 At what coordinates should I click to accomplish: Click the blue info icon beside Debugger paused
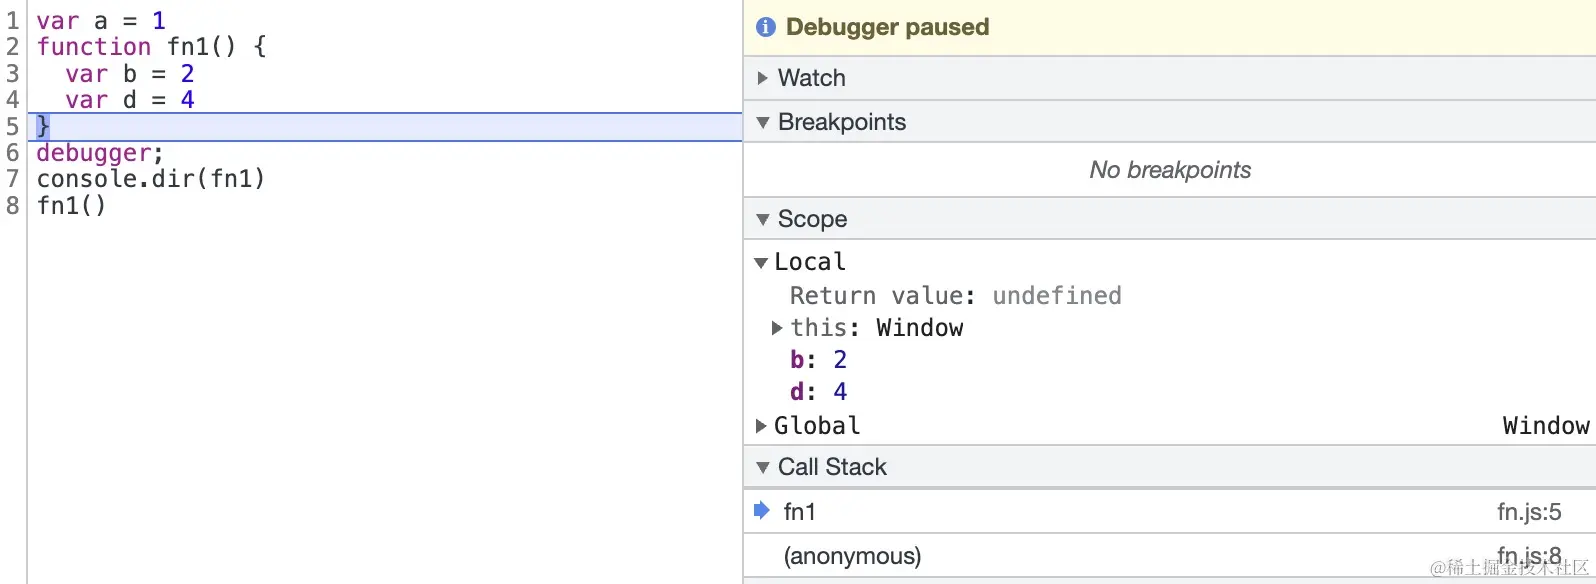766,27
